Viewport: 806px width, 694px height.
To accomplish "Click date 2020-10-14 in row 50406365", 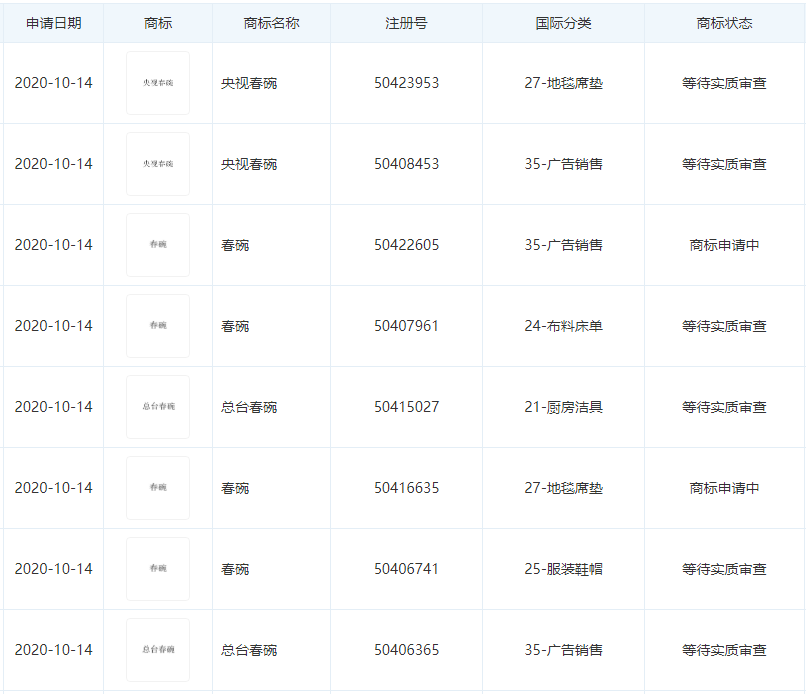I will pyautogui.click(x=53, y=650).
